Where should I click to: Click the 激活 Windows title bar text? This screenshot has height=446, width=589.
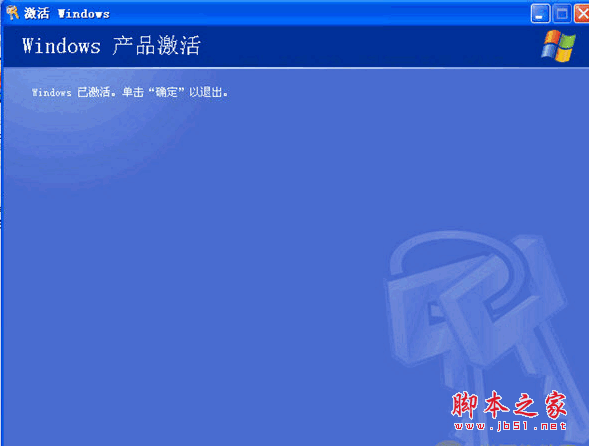click(x=67, y=14)
